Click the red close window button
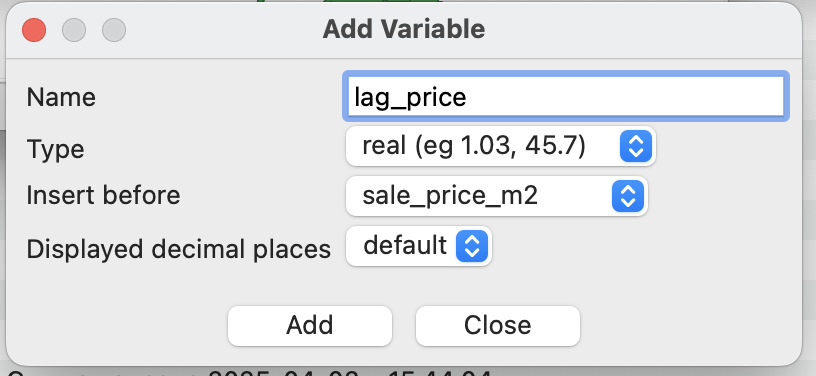Viewport: 816px width, 376px height. tap(34, 30)
